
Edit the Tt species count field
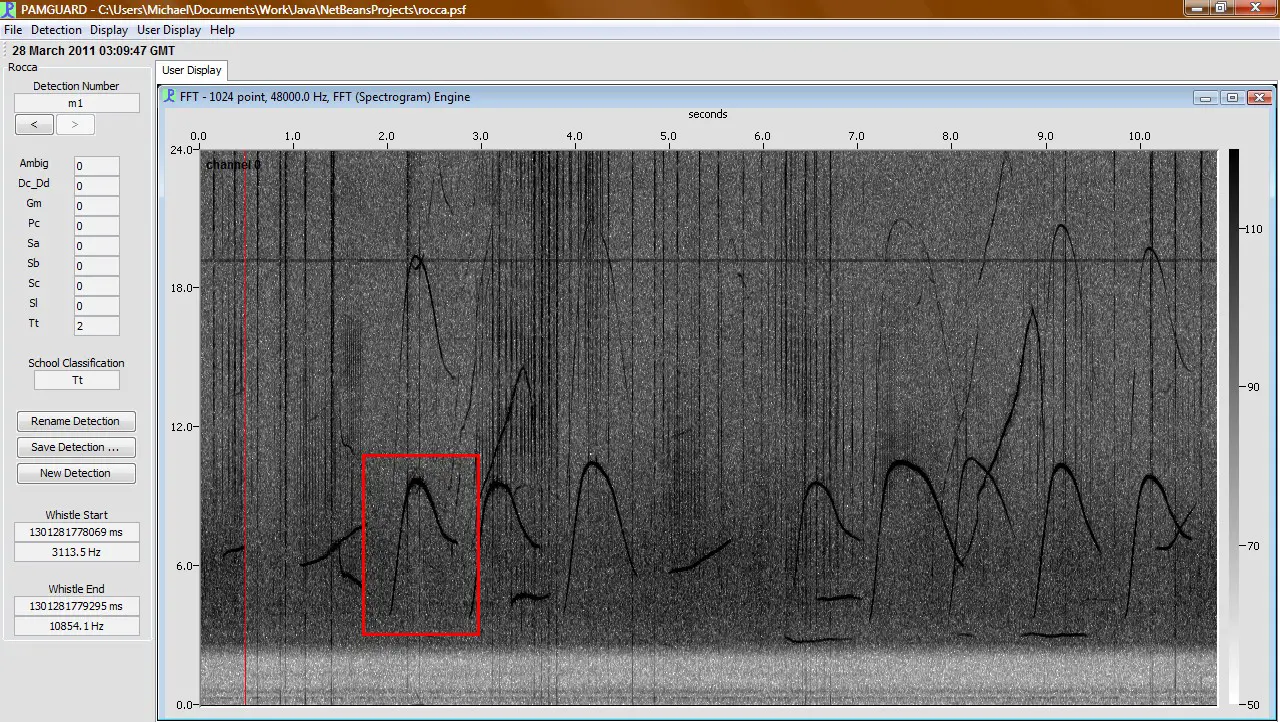(x=96, y=325)
